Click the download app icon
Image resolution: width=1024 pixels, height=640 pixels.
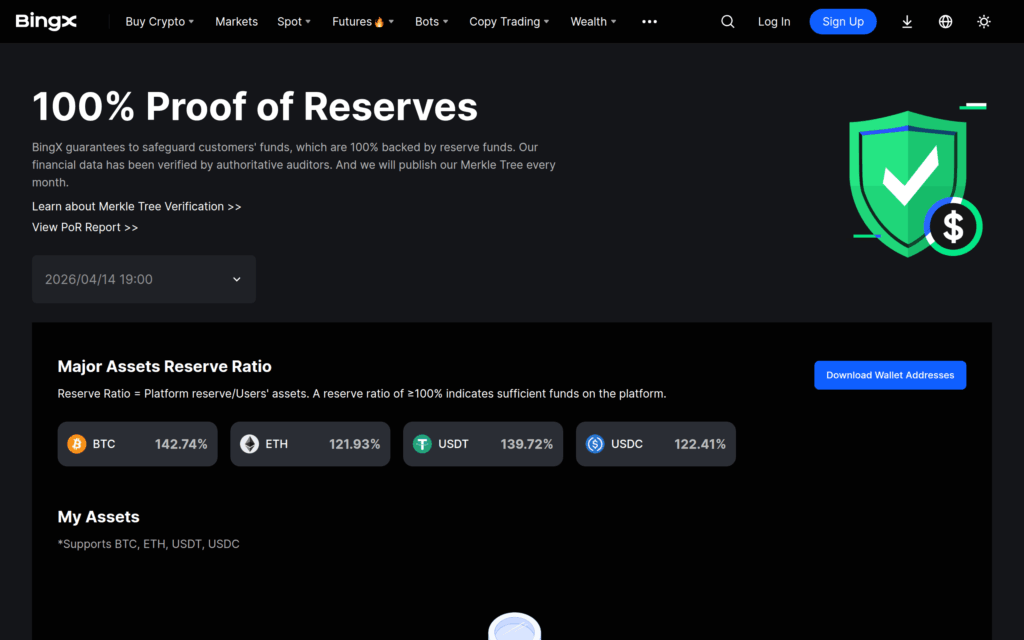point(906,22)
